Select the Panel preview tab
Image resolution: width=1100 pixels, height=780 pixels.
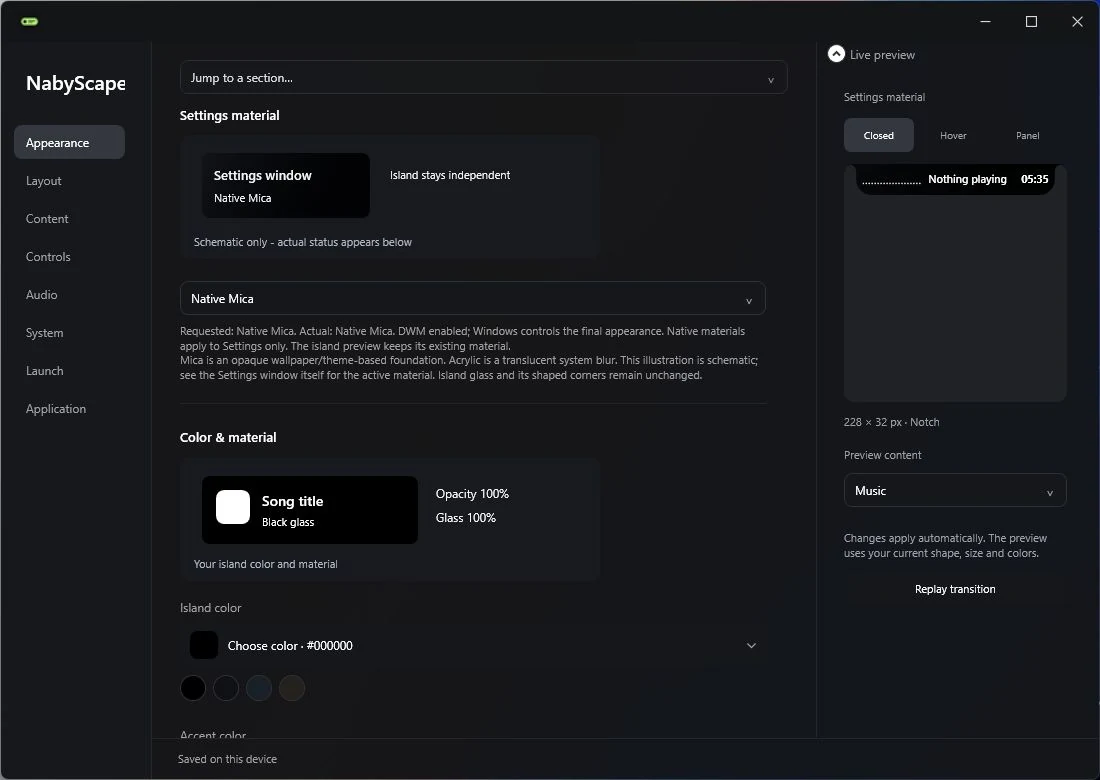pyautogui.click(x=1027, y=135)
